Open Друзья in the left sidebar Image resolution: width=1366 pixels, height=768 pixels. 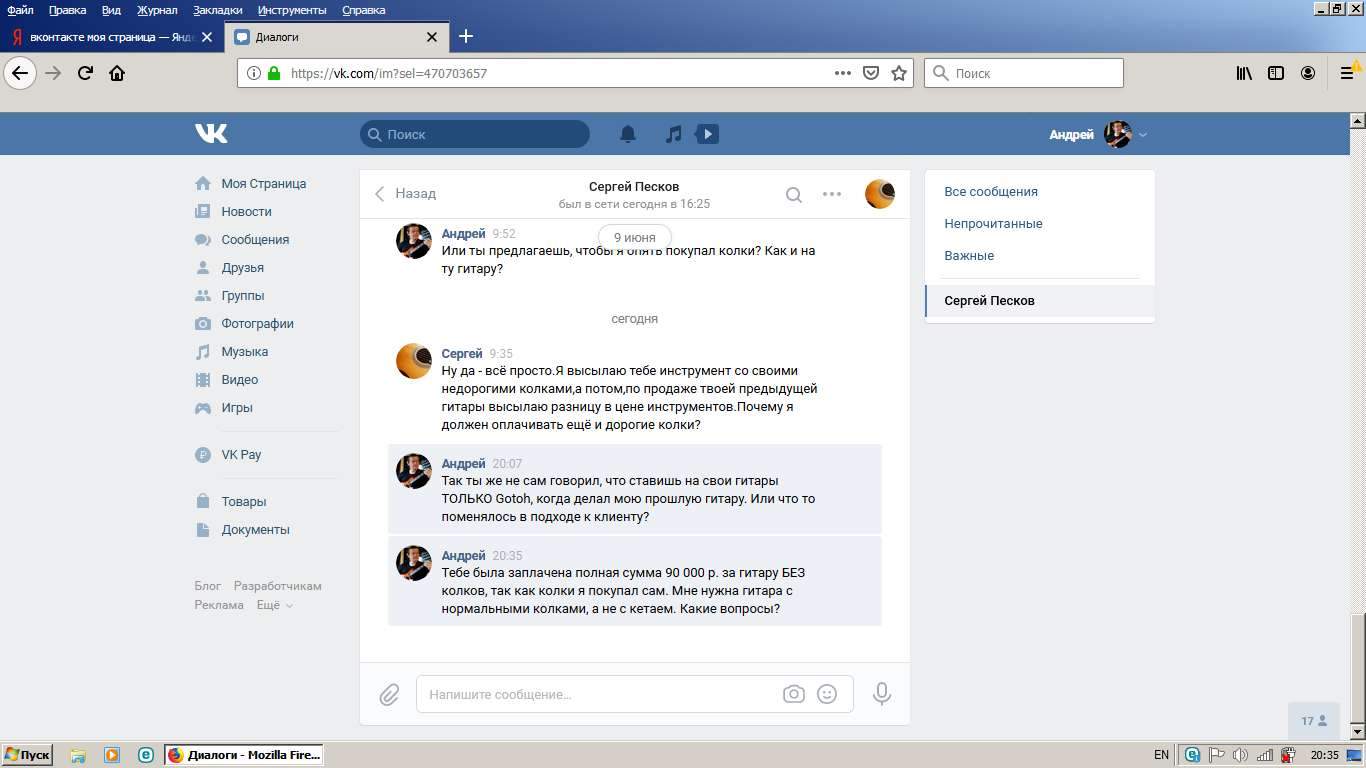pyautogui.click(x=242, y=268)
